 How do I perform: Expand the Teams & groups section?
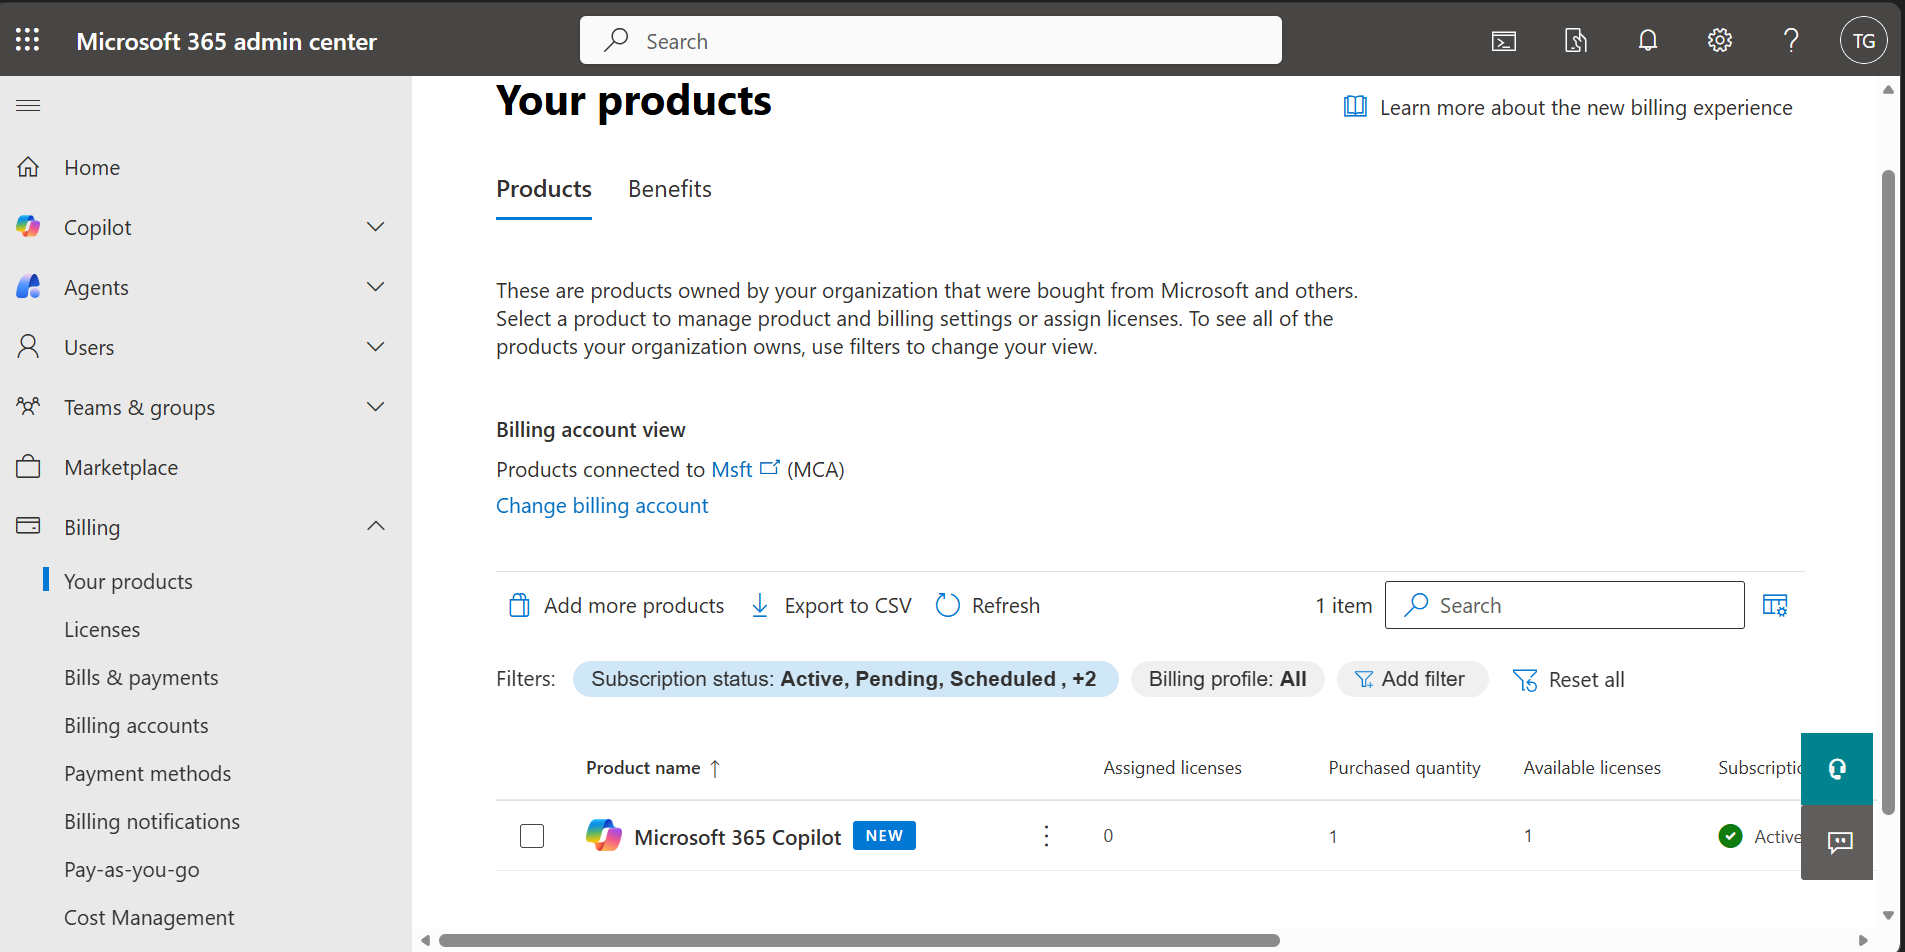pos(376,407)
